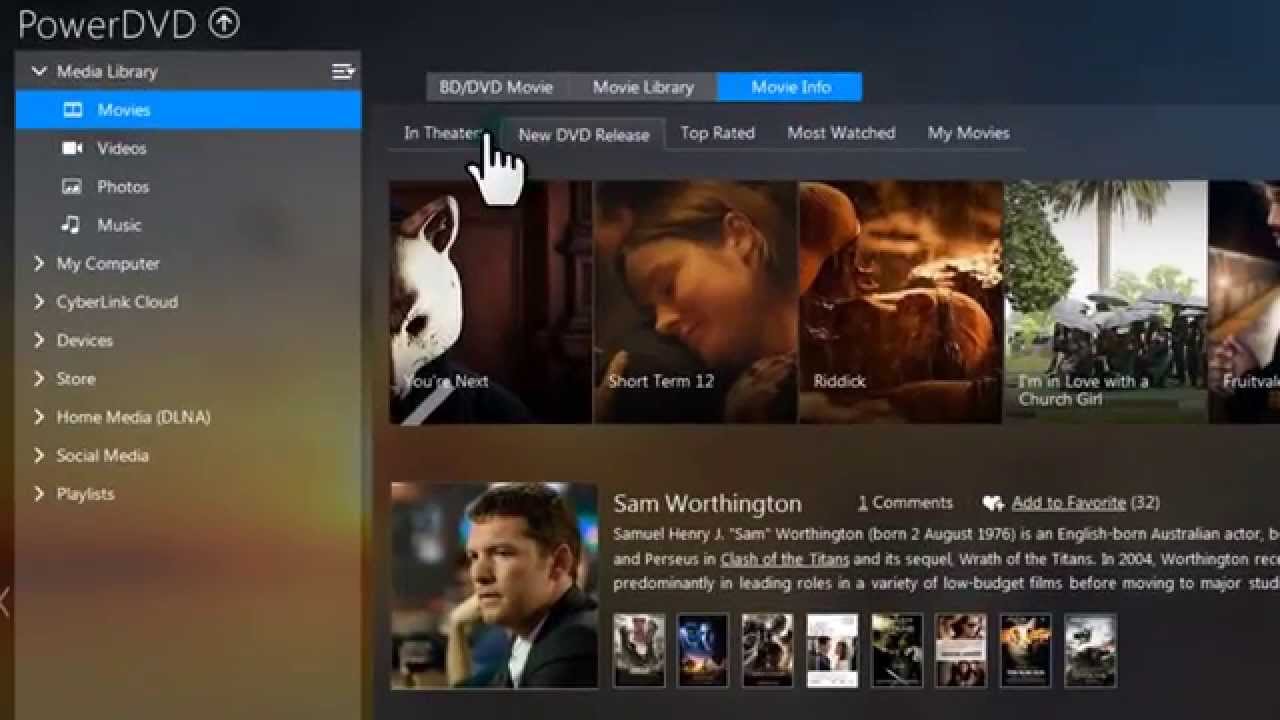
Task: Open the third filmography poster thumbnail
Action: tap(768, 650)
